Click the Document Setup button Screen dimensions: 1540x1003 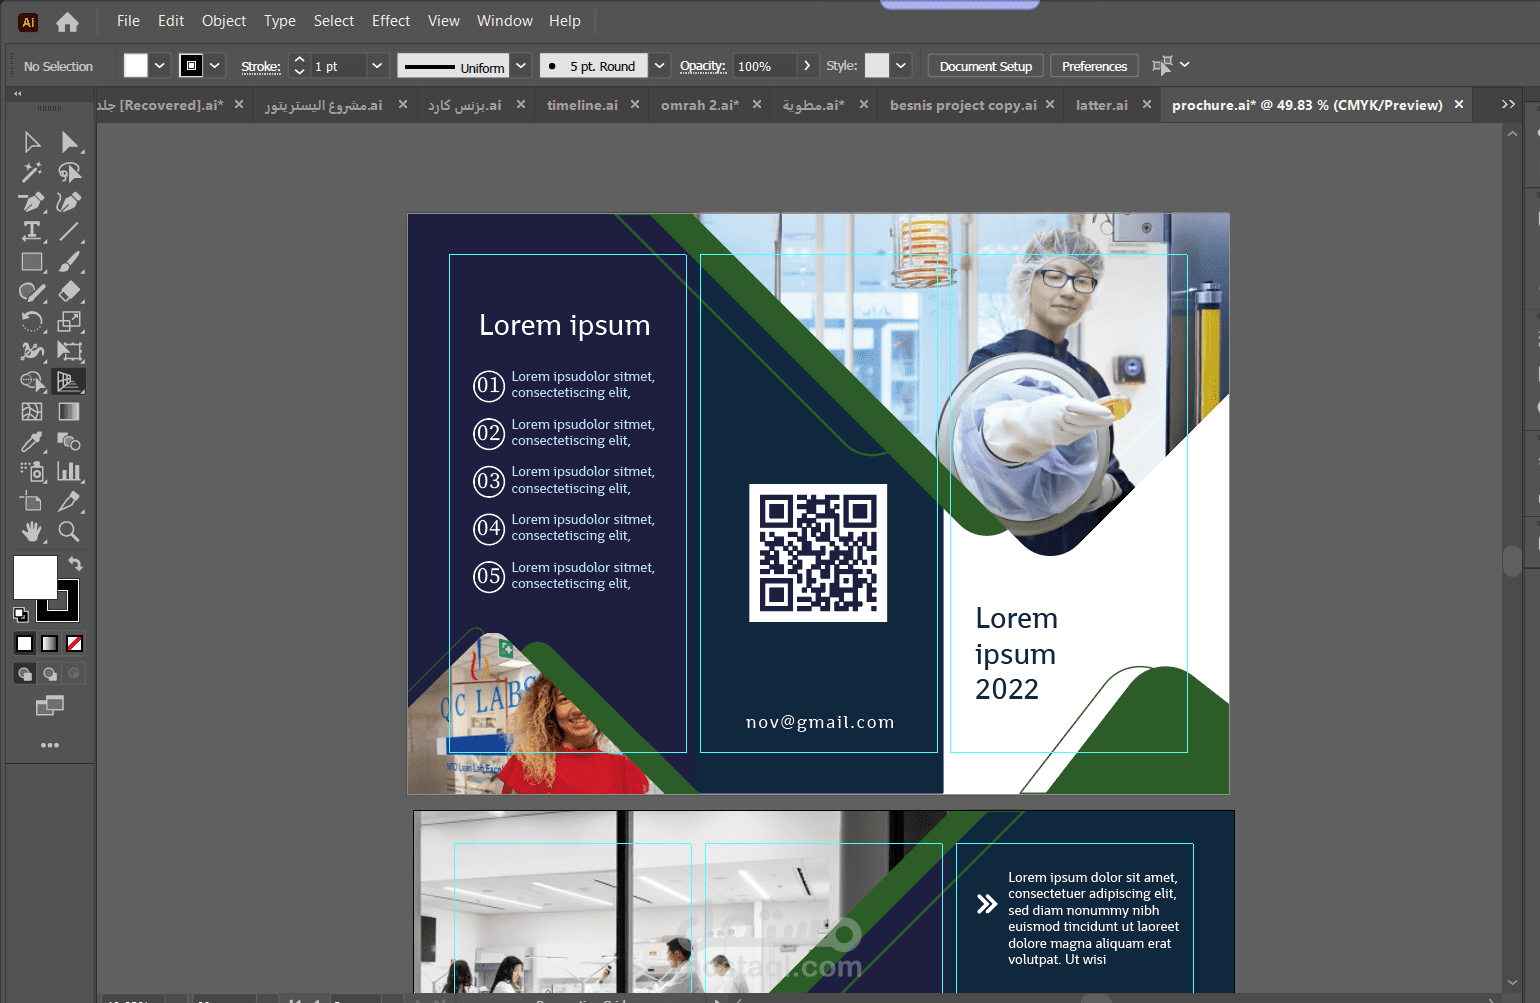(986, 66)
